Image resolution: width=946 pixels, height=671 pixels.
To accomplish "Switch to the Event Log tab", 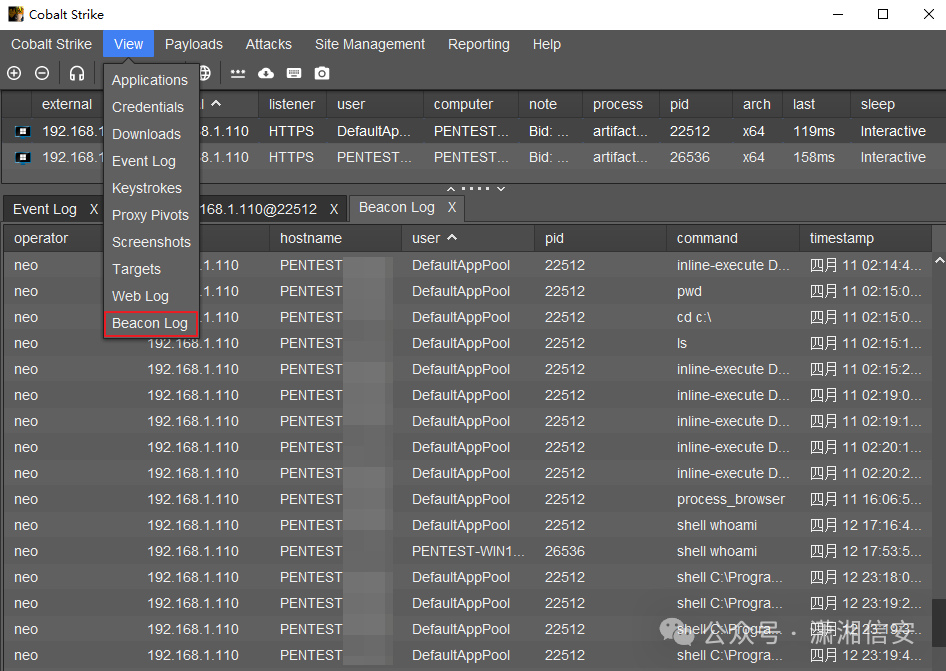I will pos(44,208).
